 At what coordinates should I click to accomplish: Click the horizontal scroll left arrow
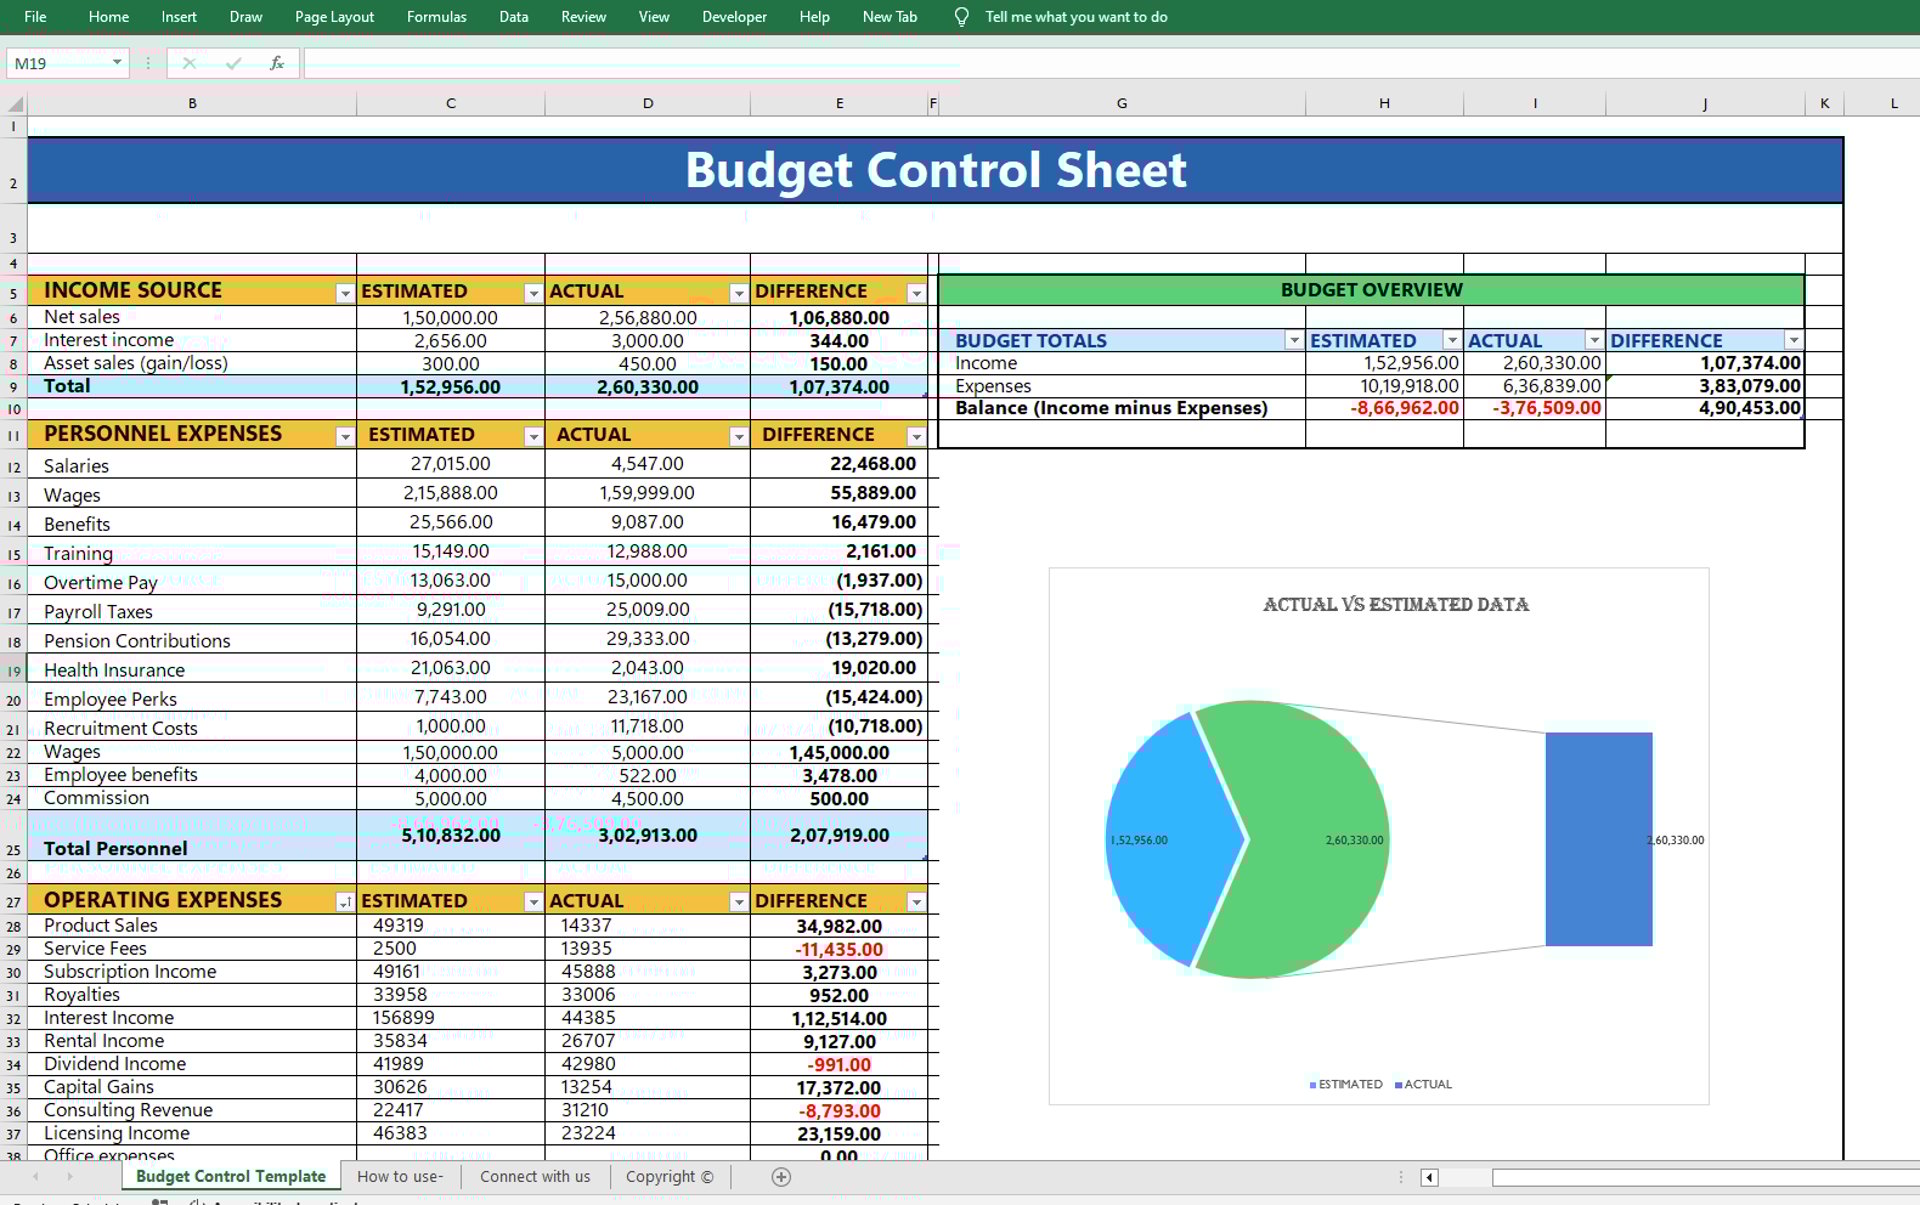point(1429,1177)
